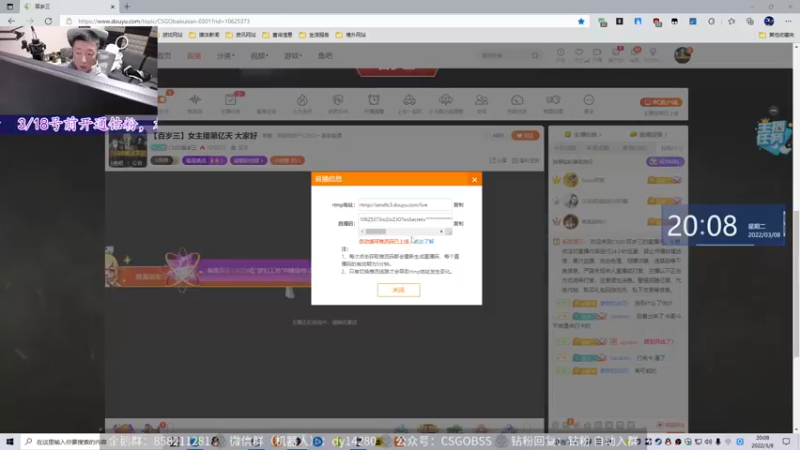The height and width of the screenshot is (450, 800).
Task: Open checklist task icon with red badge
Action: (231, 99)
